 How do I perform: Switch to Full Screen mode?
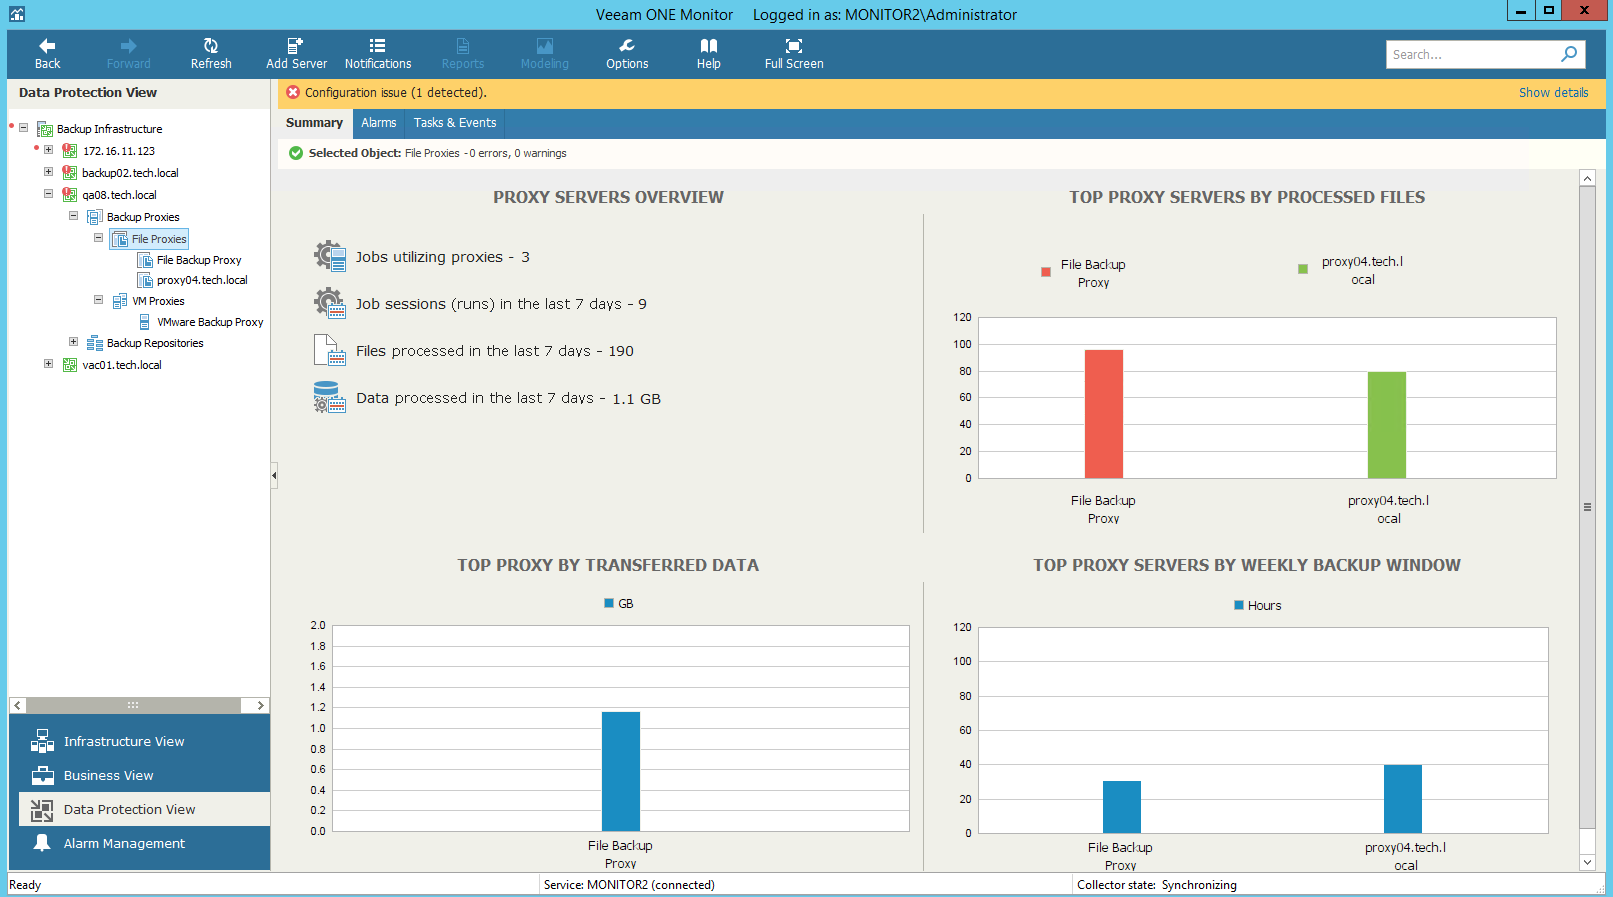[x=794, y=54]
